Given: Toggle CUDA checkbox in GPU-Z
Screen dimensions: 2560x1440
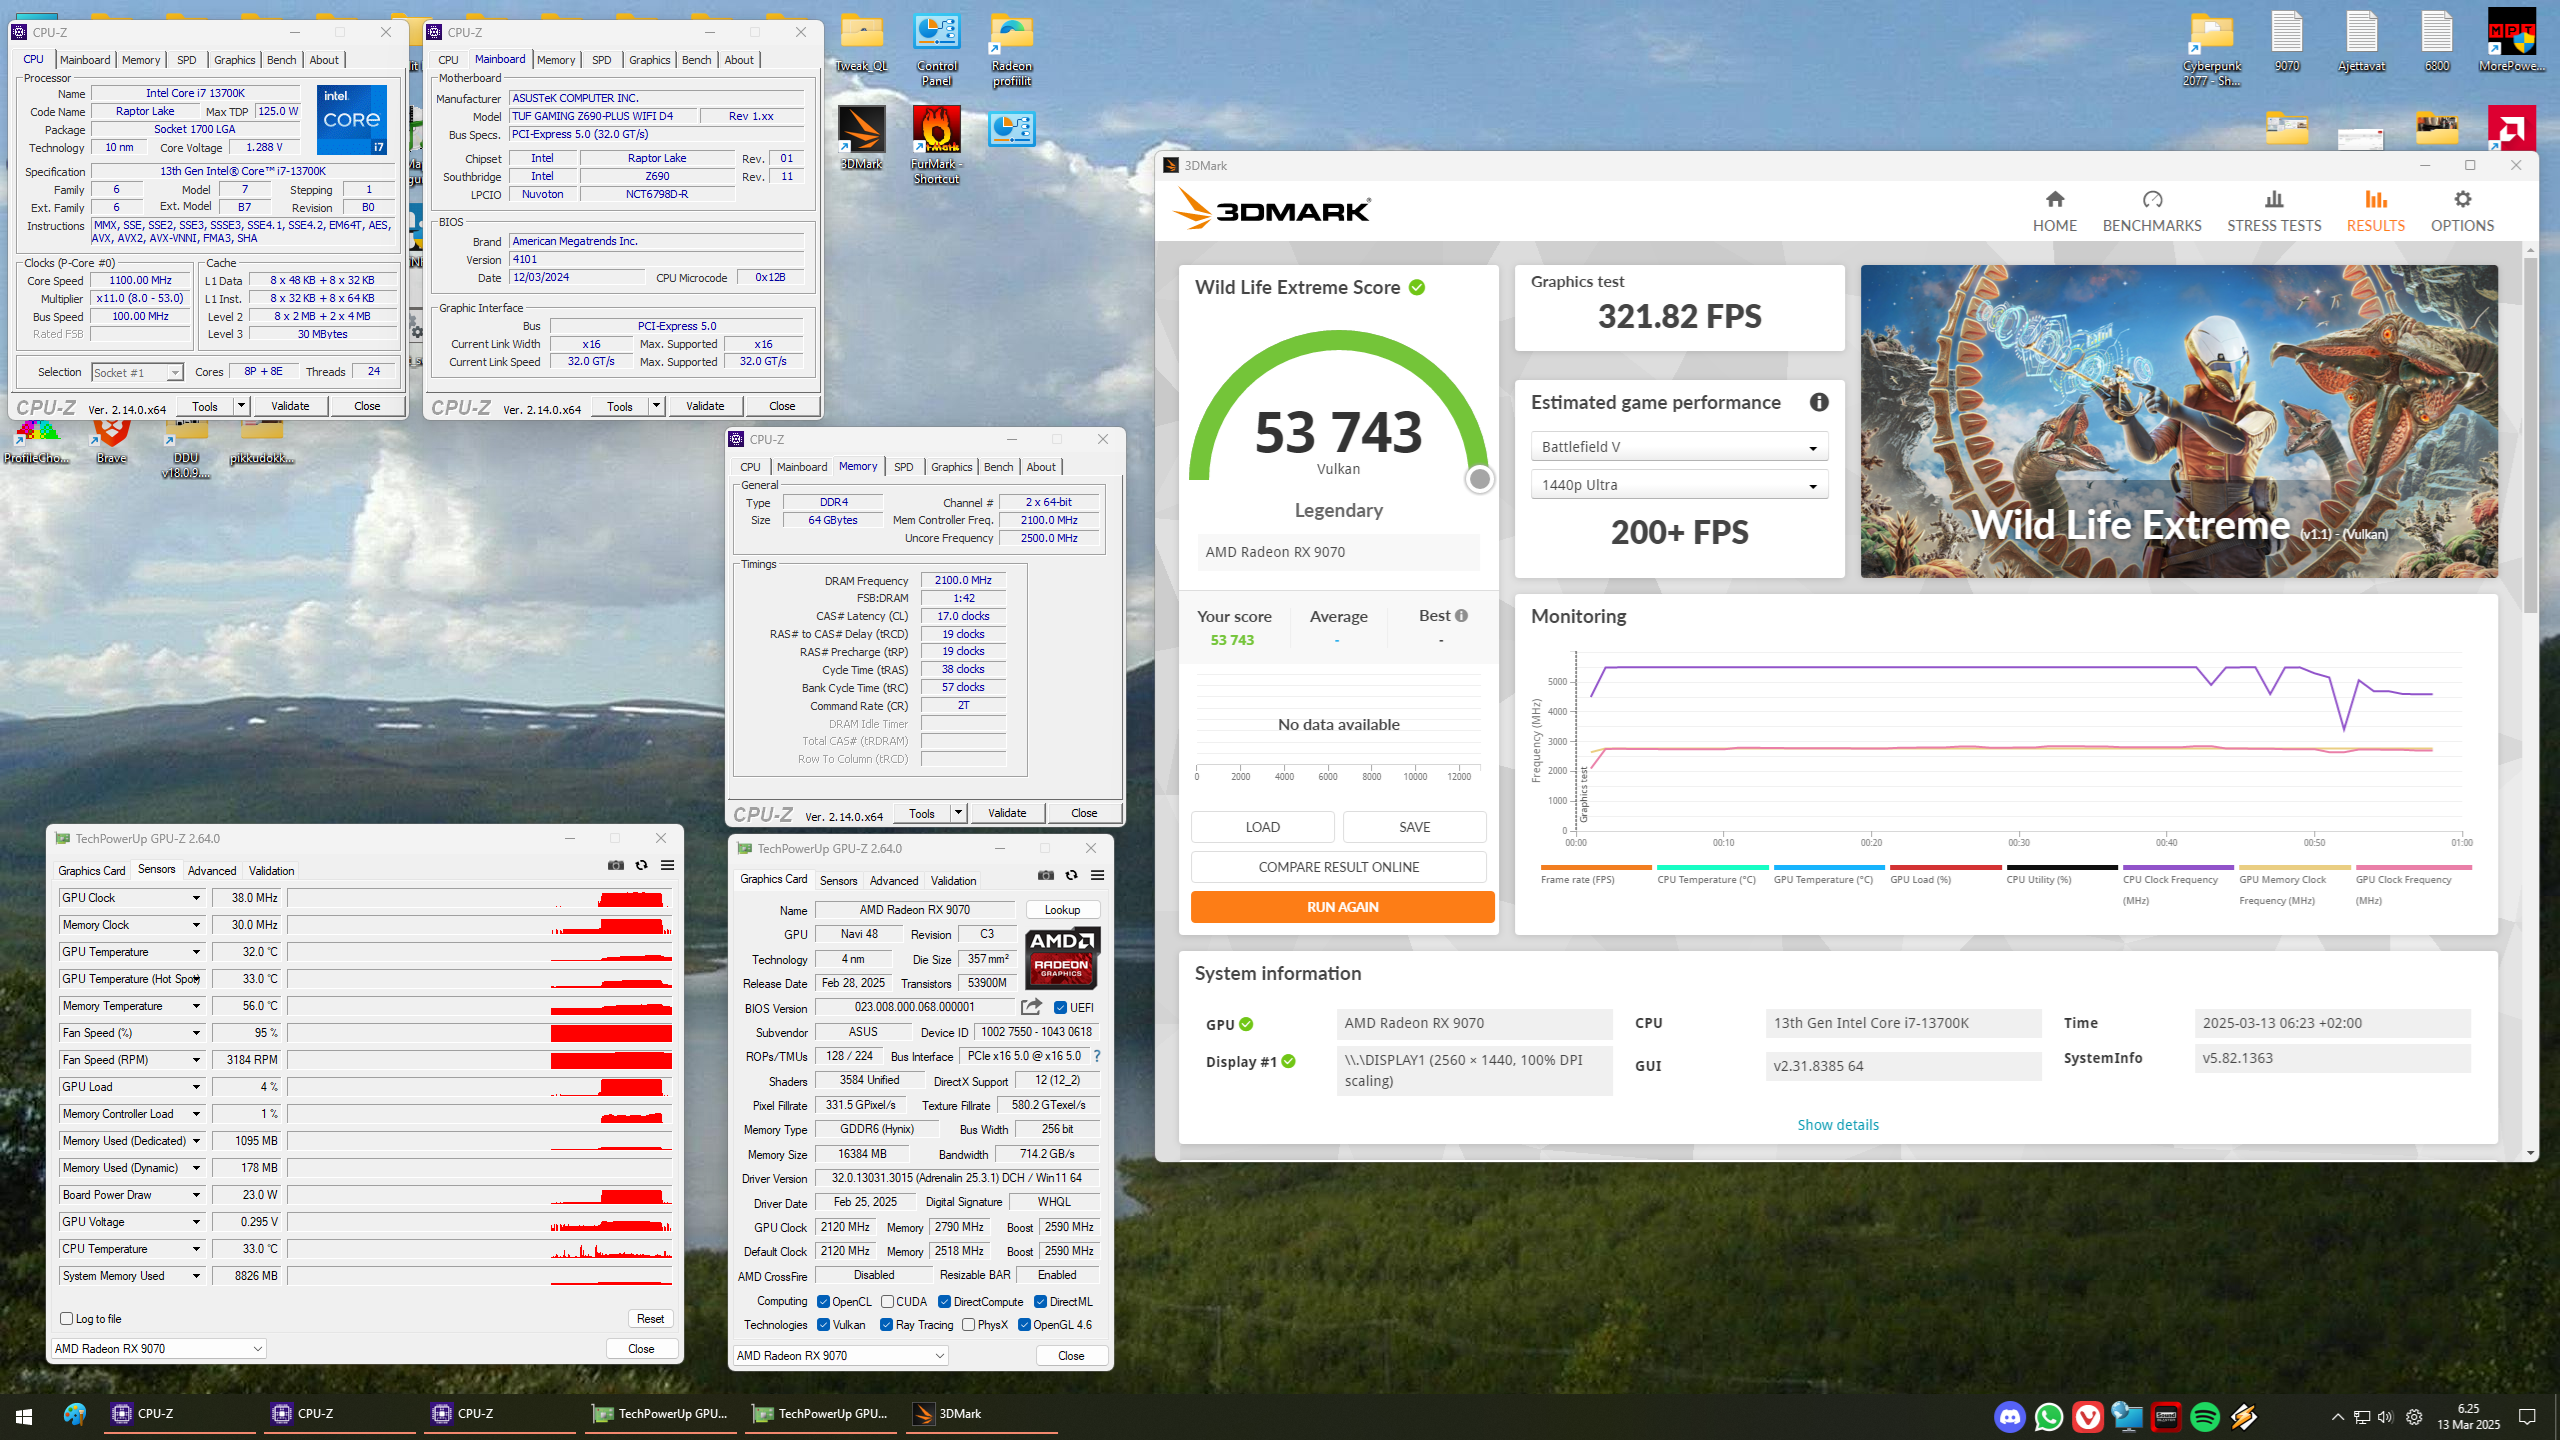Looking at the screenshot, I should tap(887, 1301).
